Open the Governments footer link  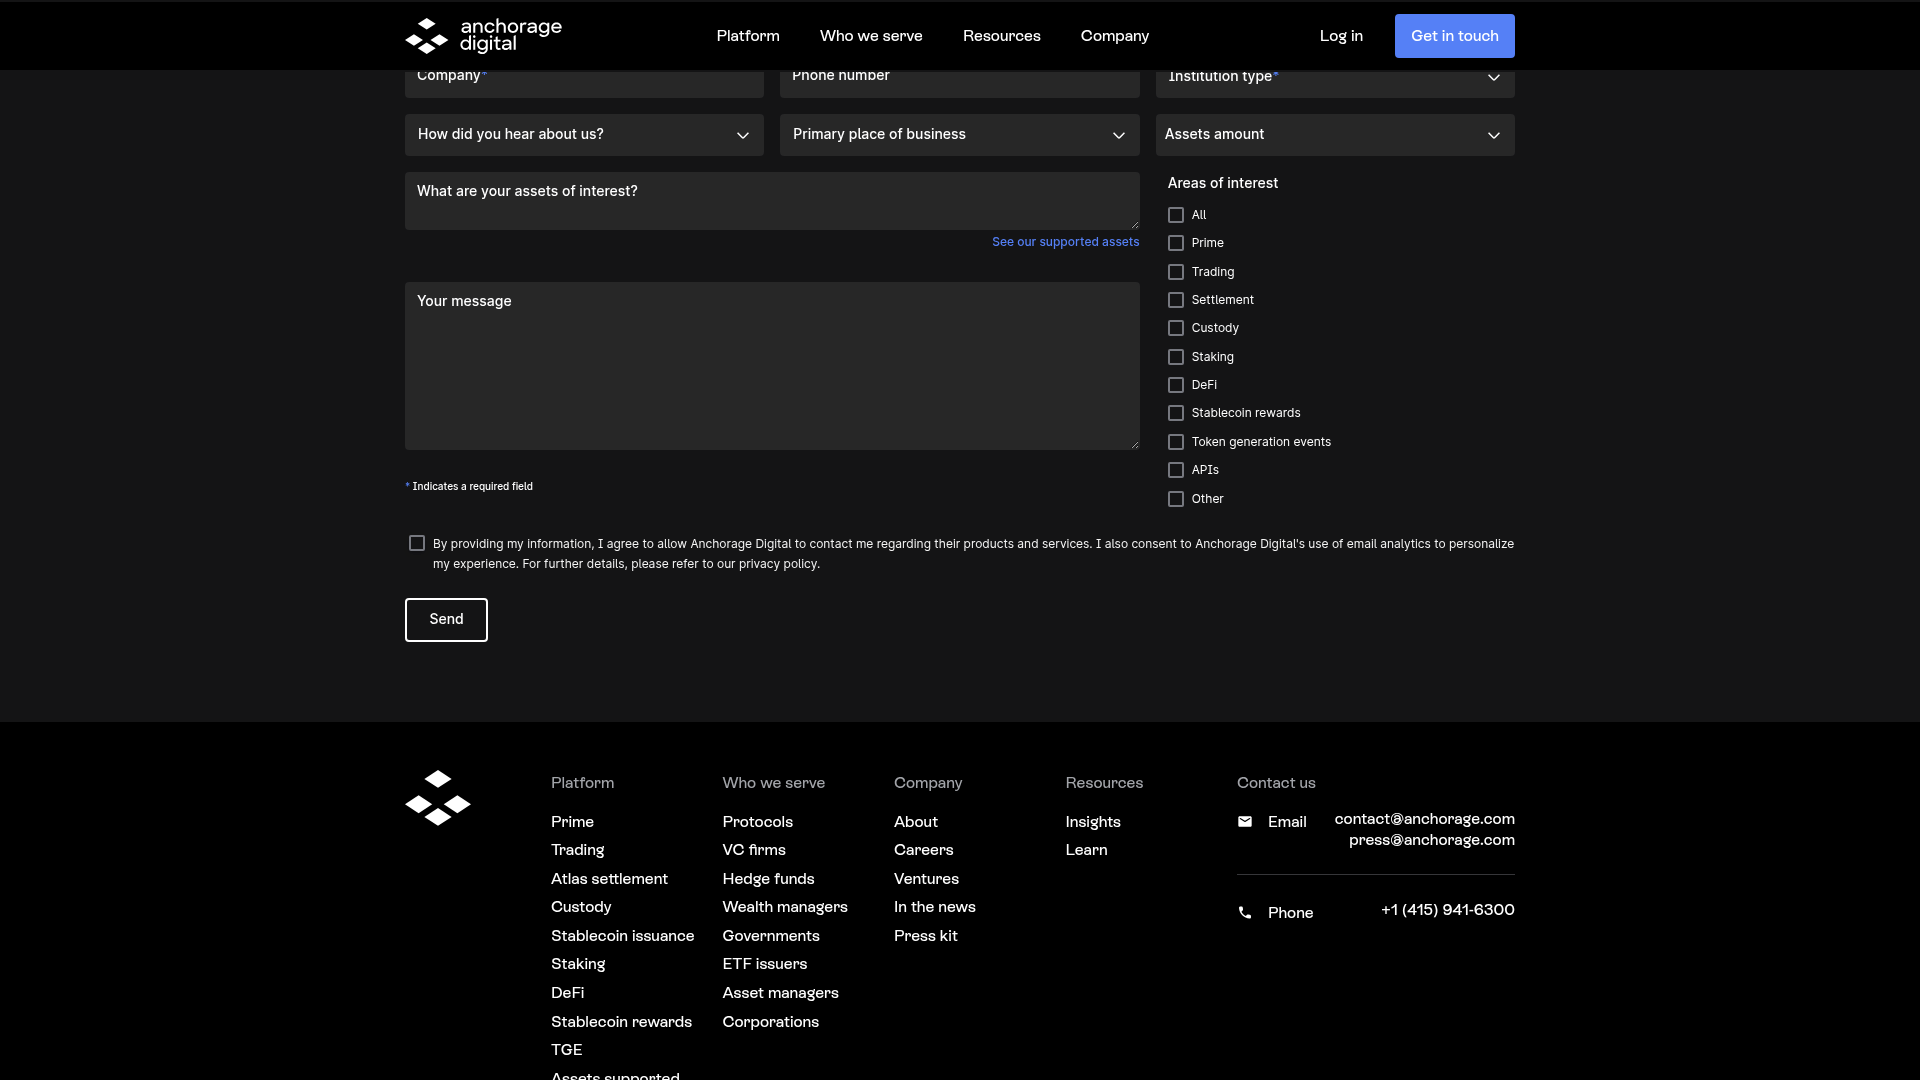click(x=771, y=936)
